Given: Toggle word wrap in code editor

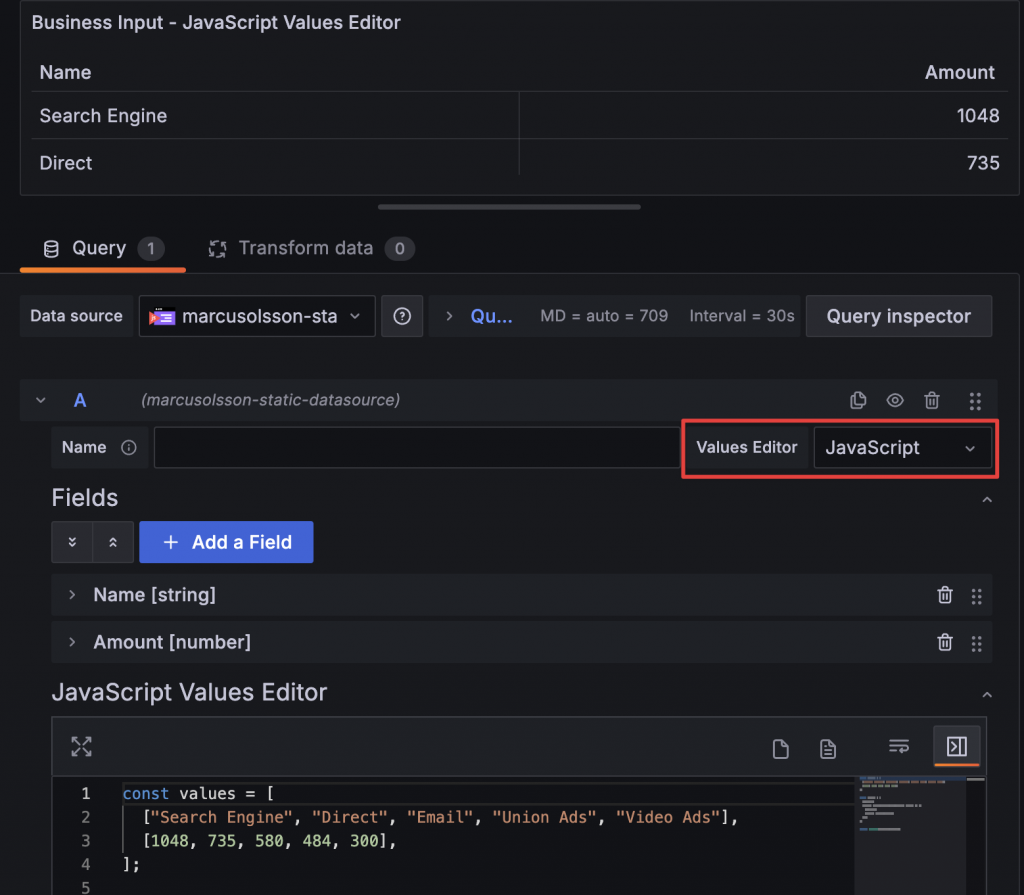Looking at the screenshot, I should click(899, 746).
